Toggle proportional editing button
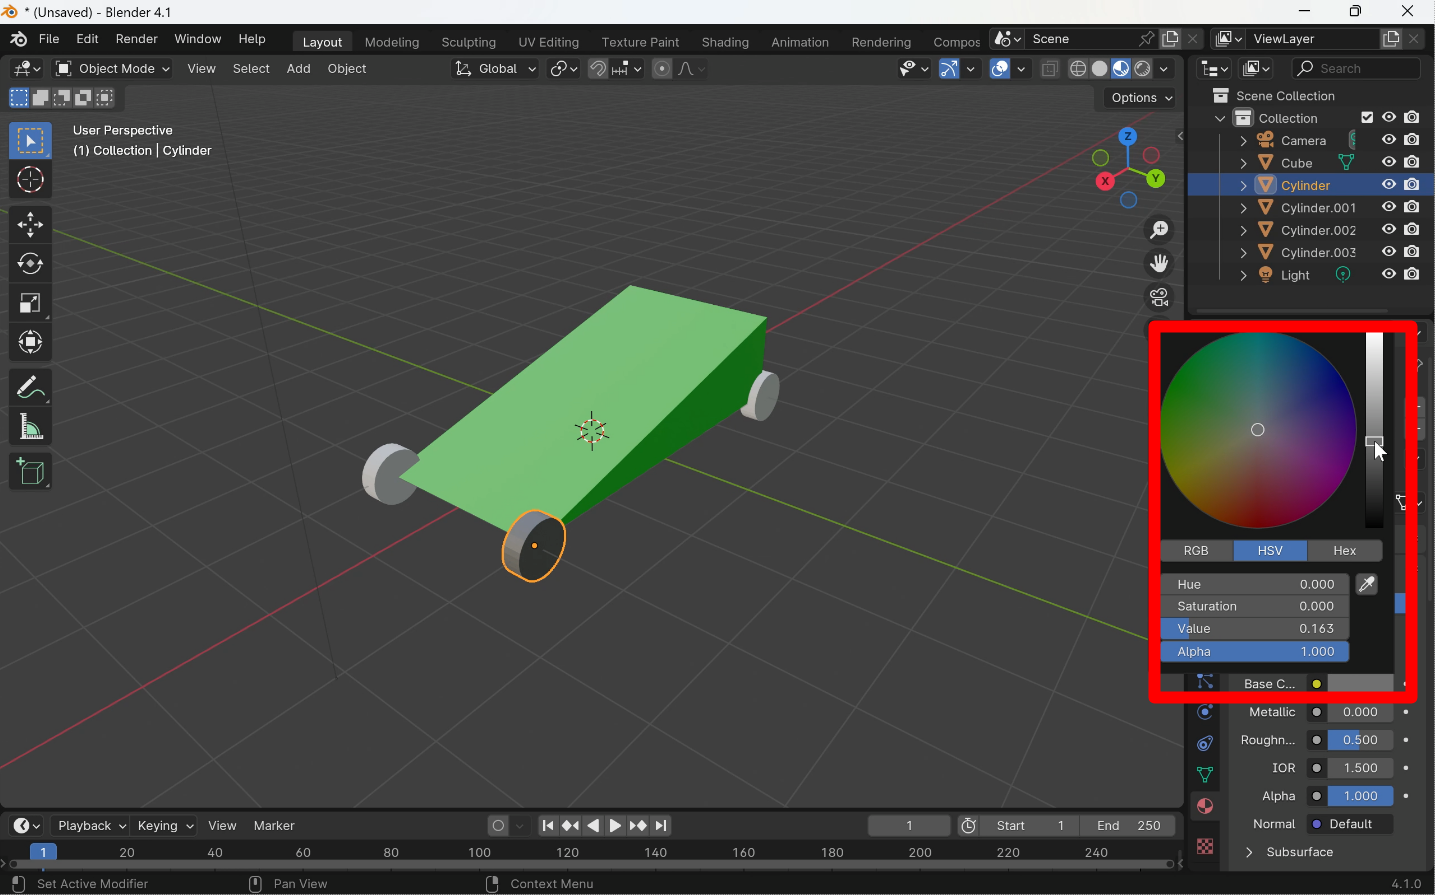 (x=662, y=69)
